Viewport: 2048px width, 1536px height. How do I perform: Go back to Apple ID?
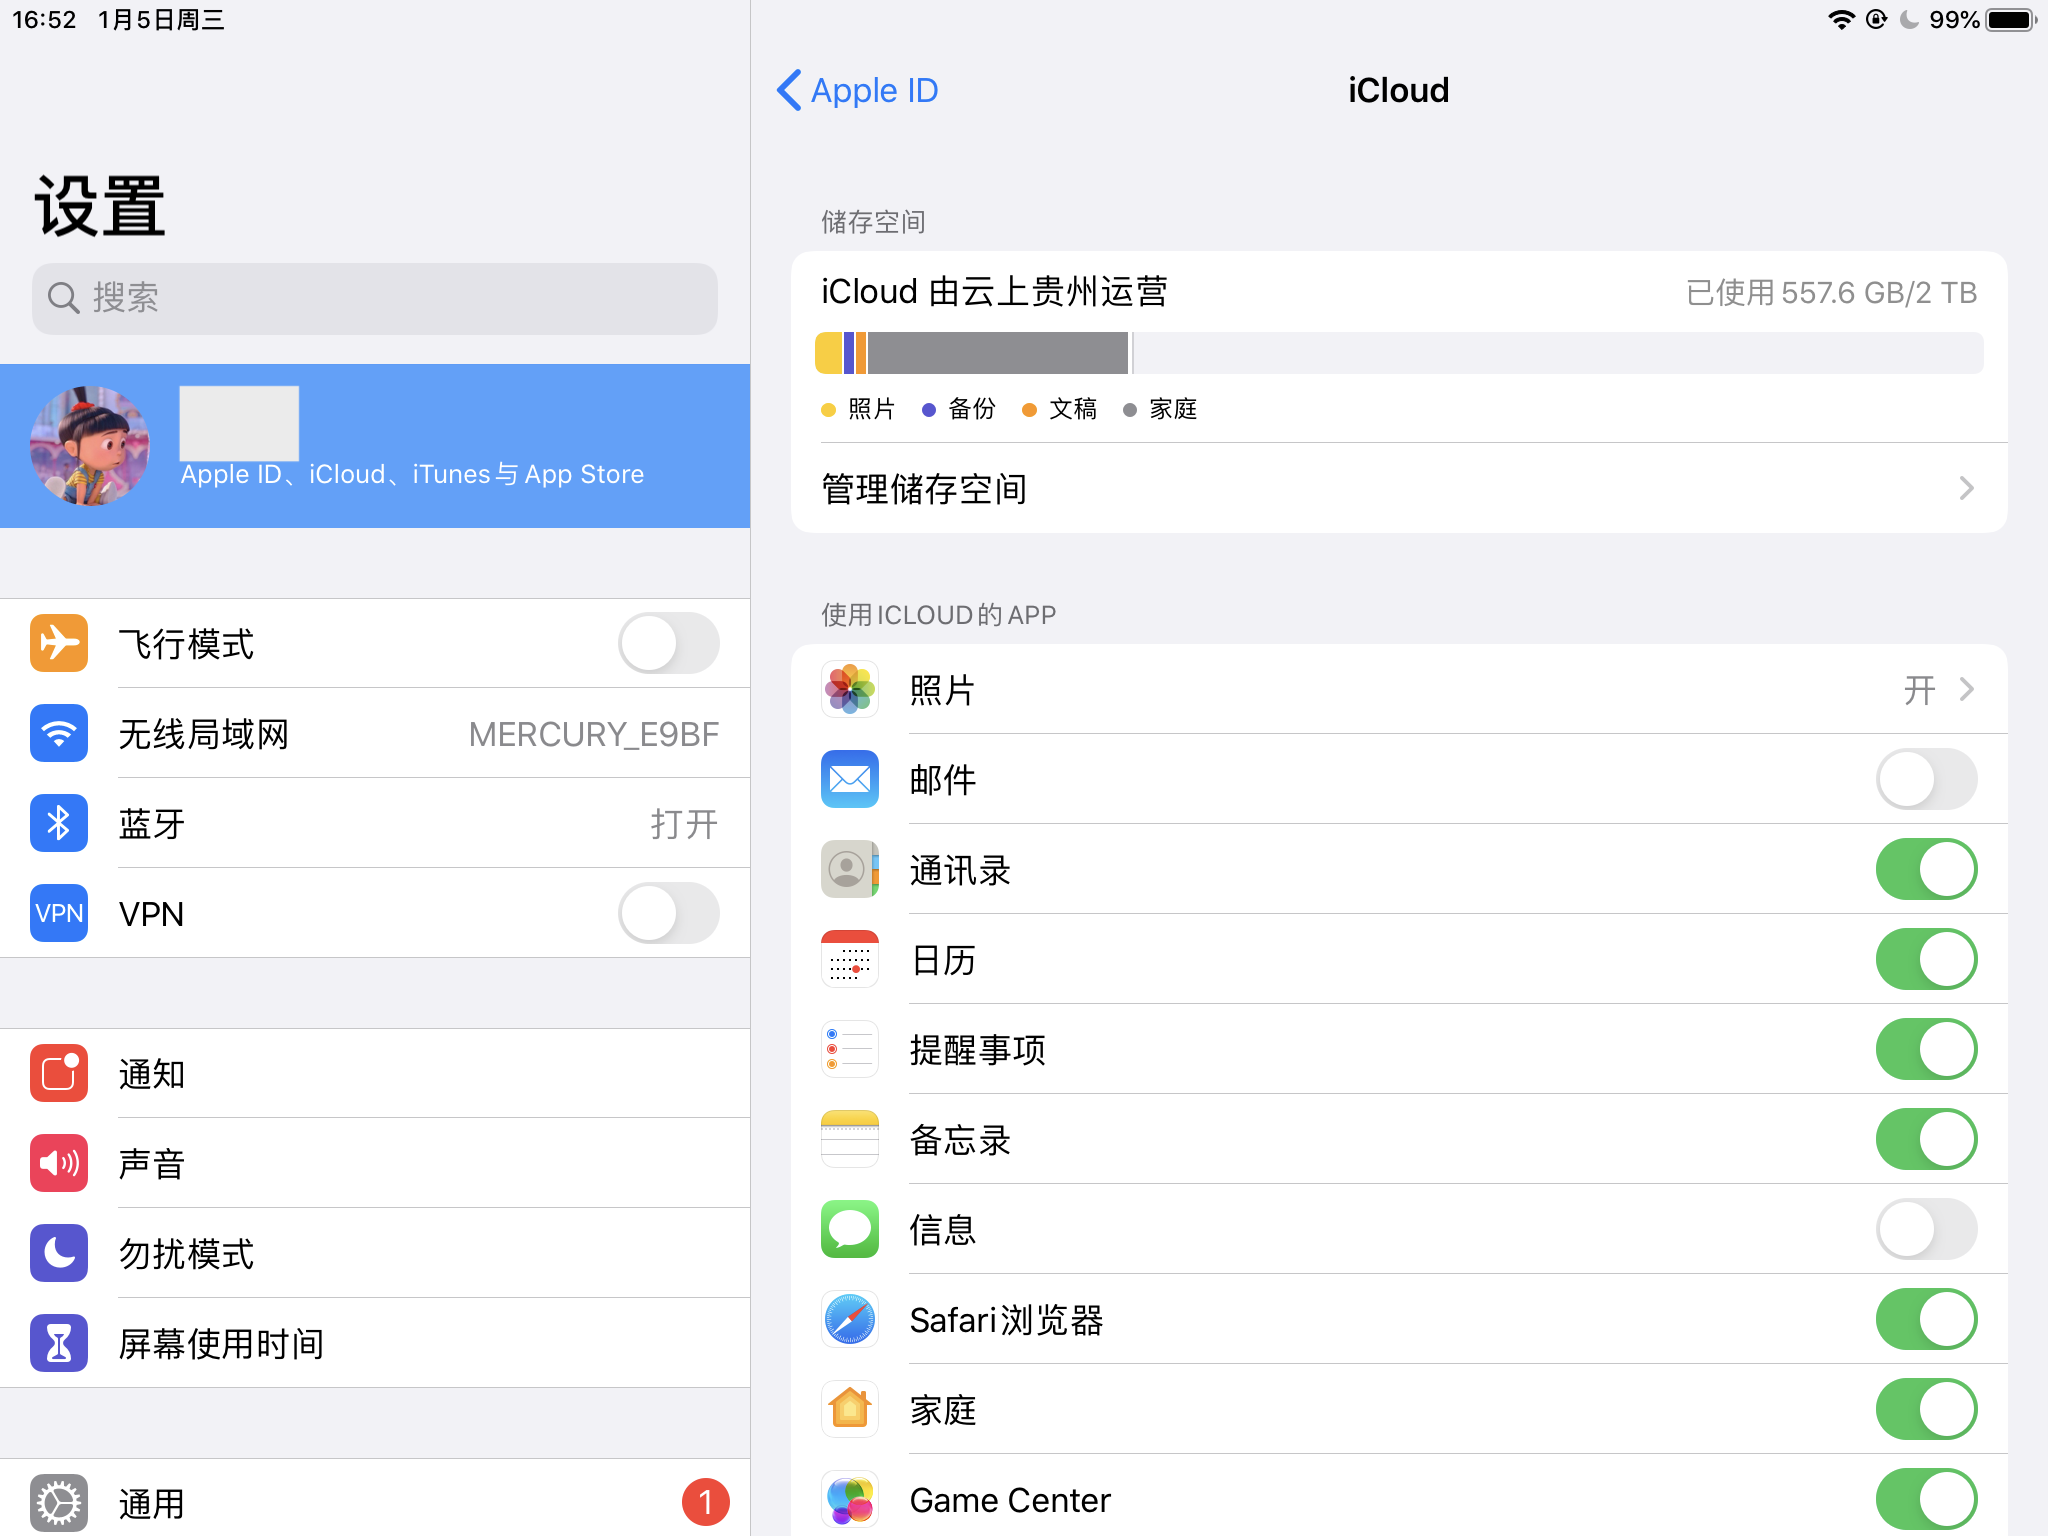[x=858, y=90]
